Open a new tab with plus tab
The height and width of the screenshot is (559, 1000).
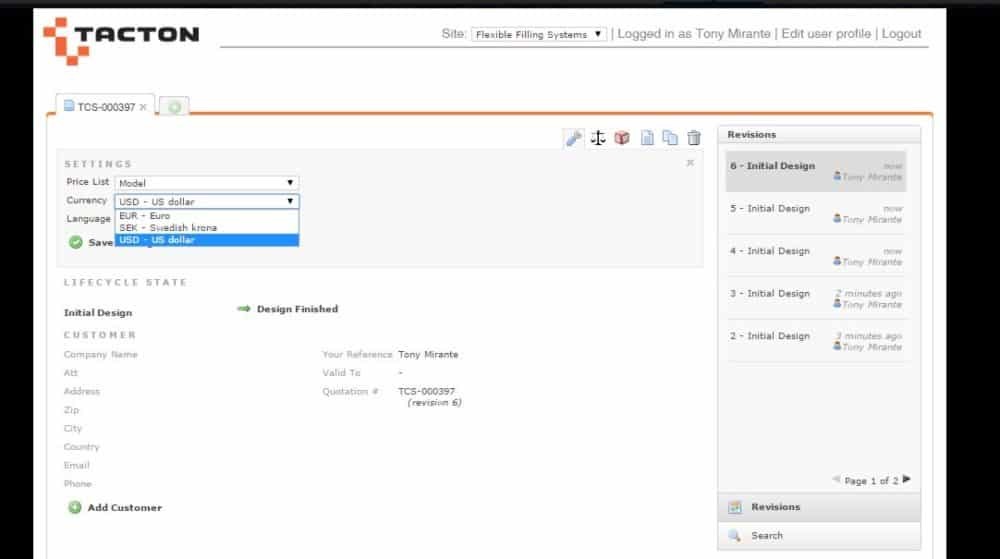(174, 107)
